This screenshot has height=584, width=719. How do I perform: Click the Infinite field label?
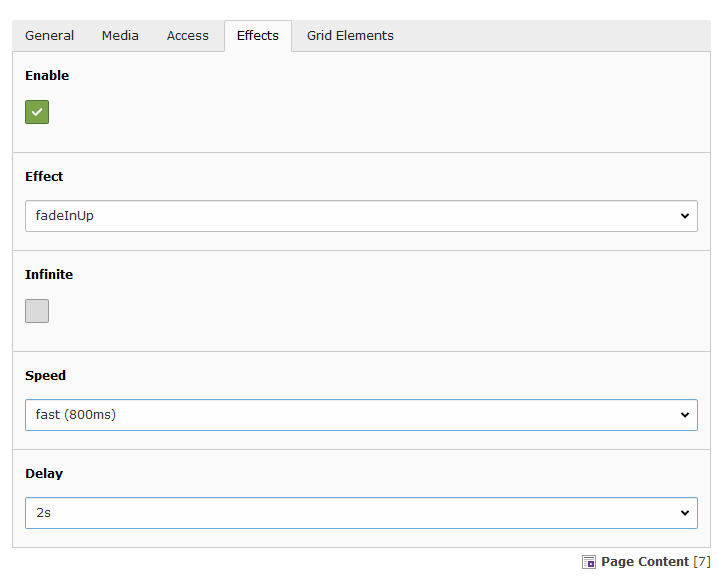49,274
